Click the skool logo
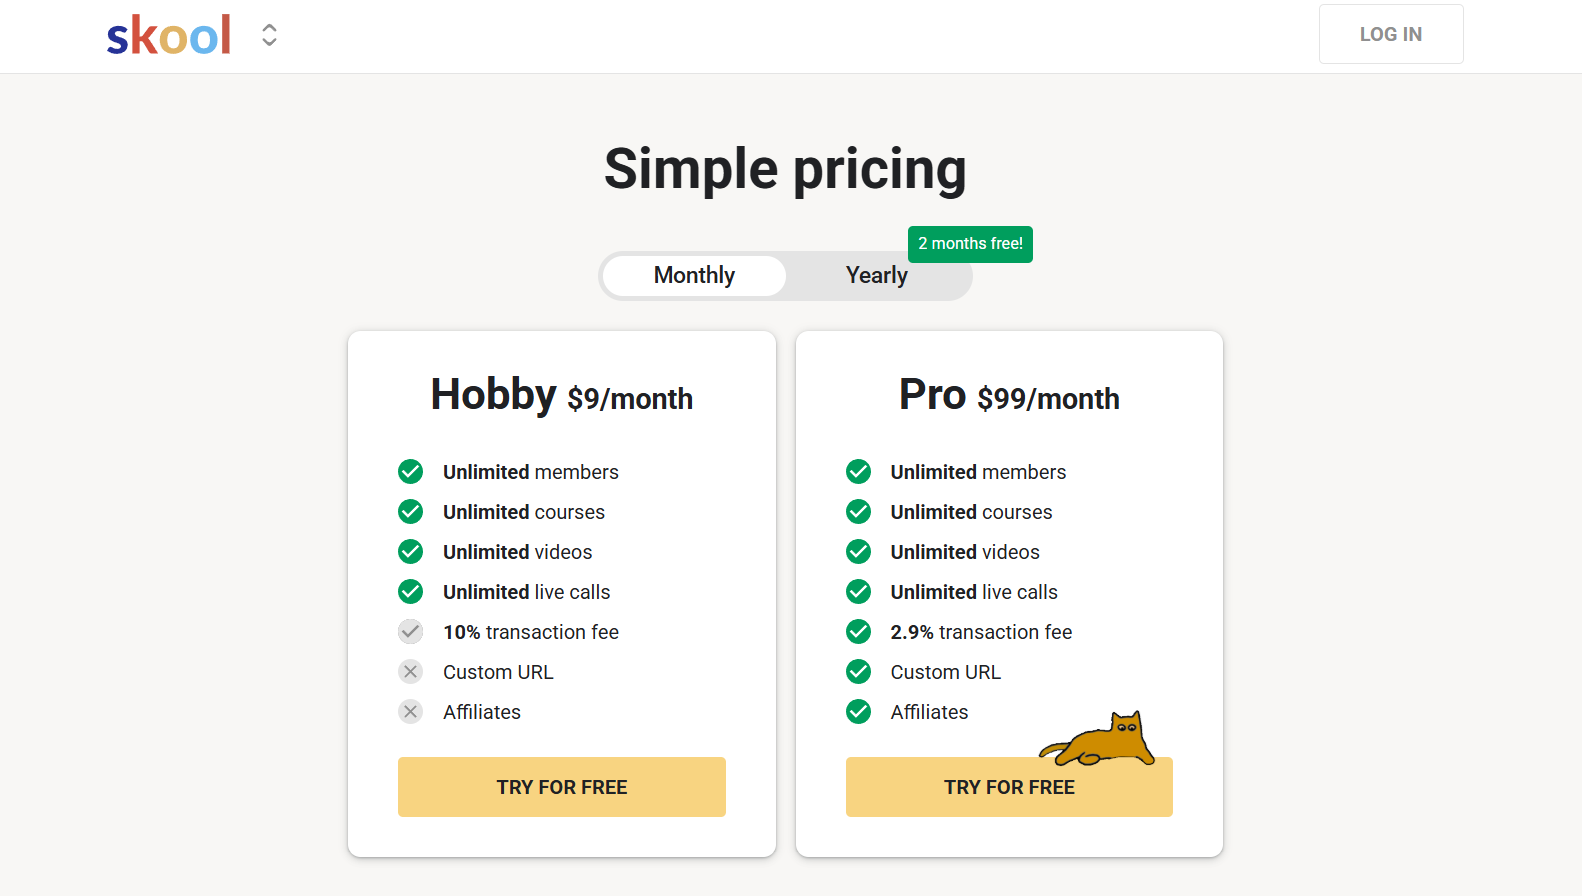Screen dimensions: 1582x896 [x=168, y=34]
